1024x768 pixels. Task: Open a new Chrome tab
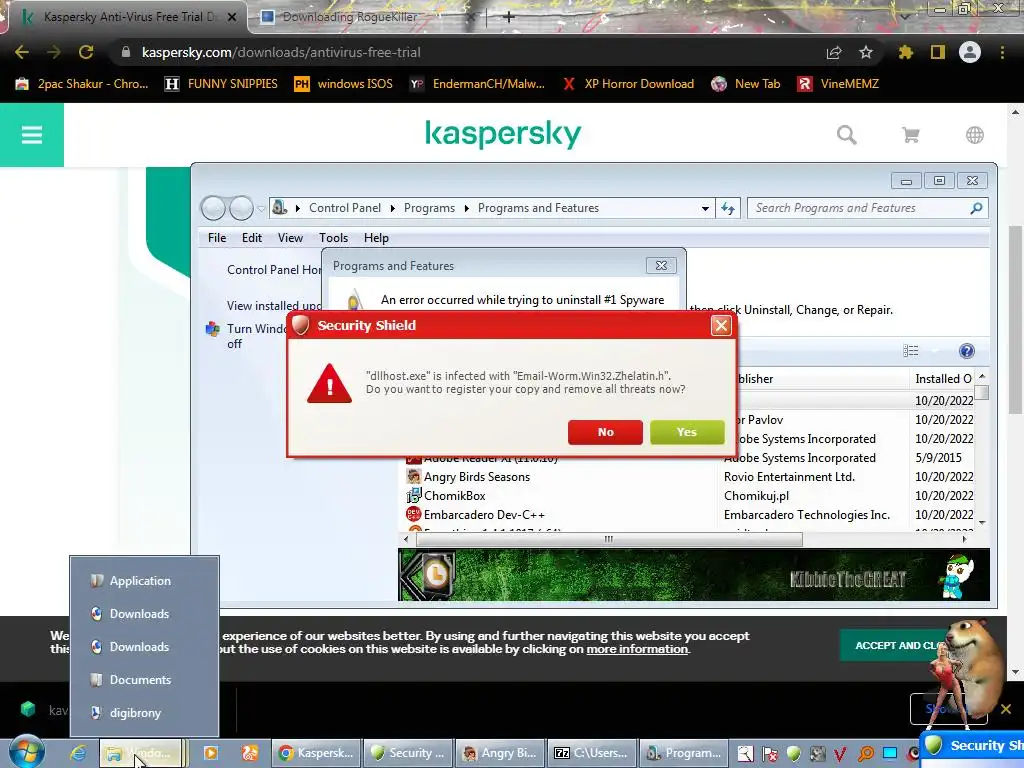509,17
